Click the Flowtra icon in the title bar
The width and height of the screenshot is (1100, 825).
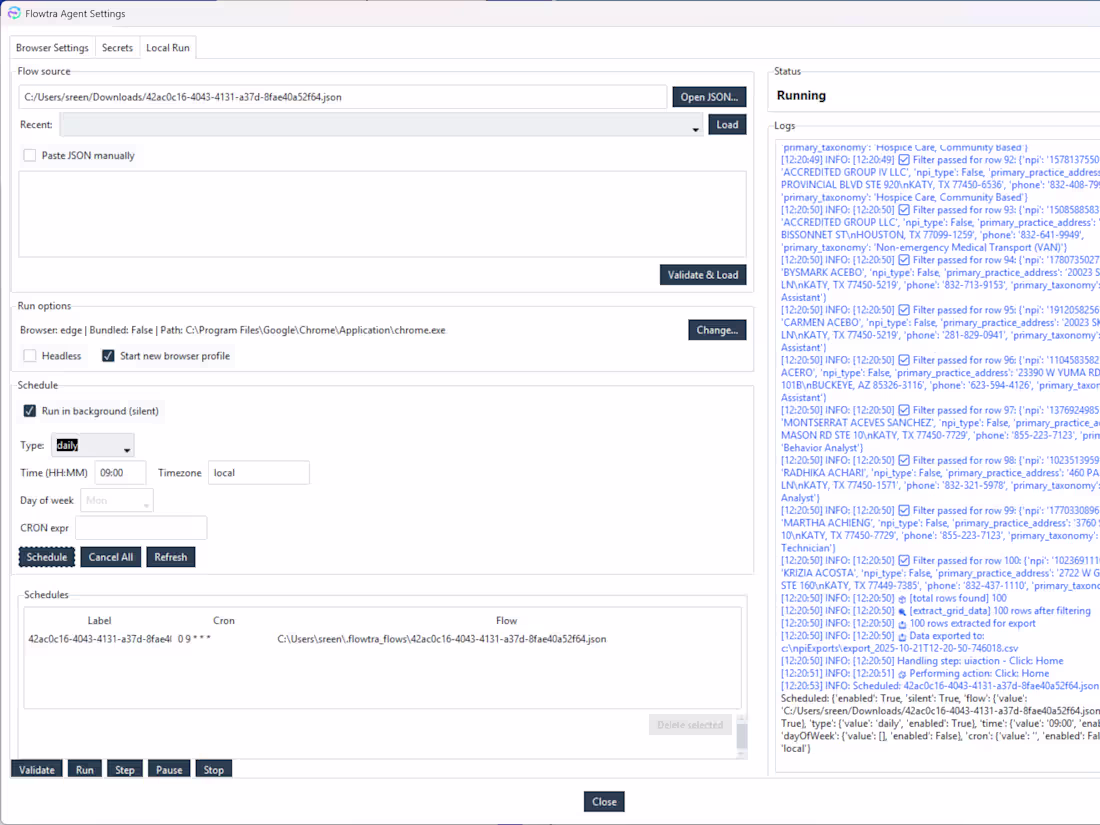(x=14, y=13)
